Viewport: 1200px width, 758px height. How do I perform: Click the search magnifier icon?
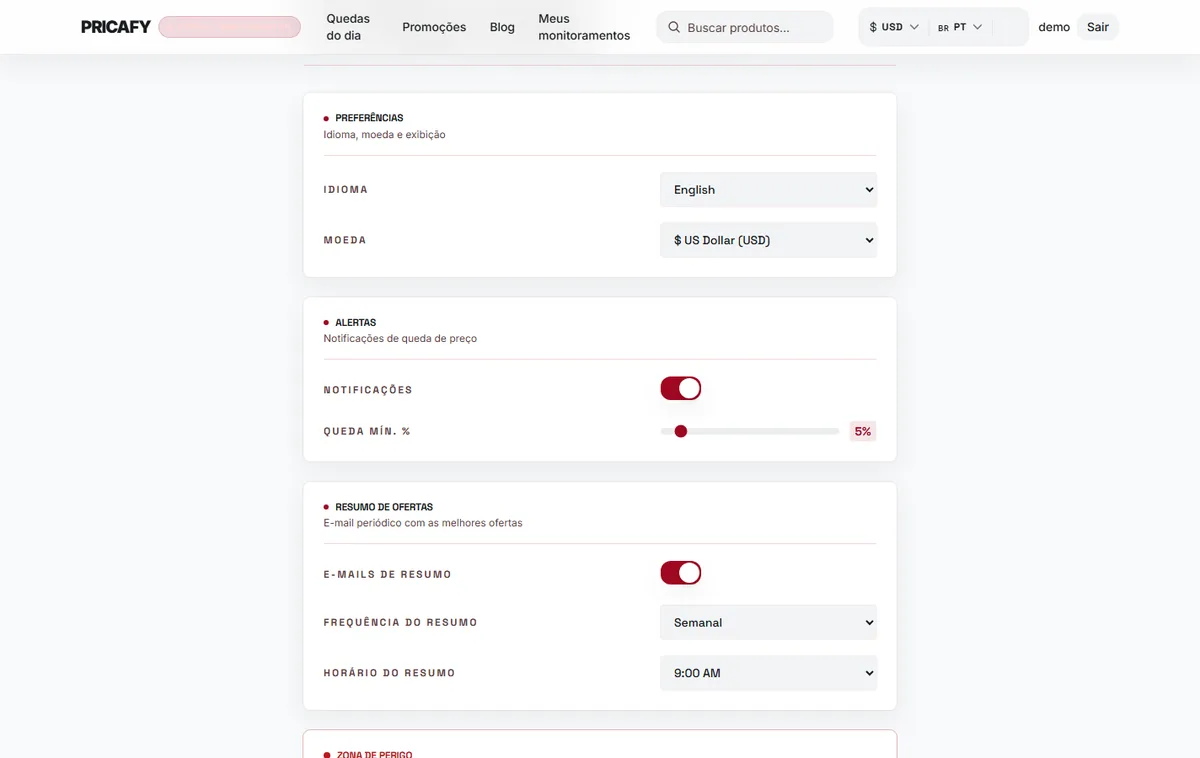pyautogui.click(x=674, y=27)
